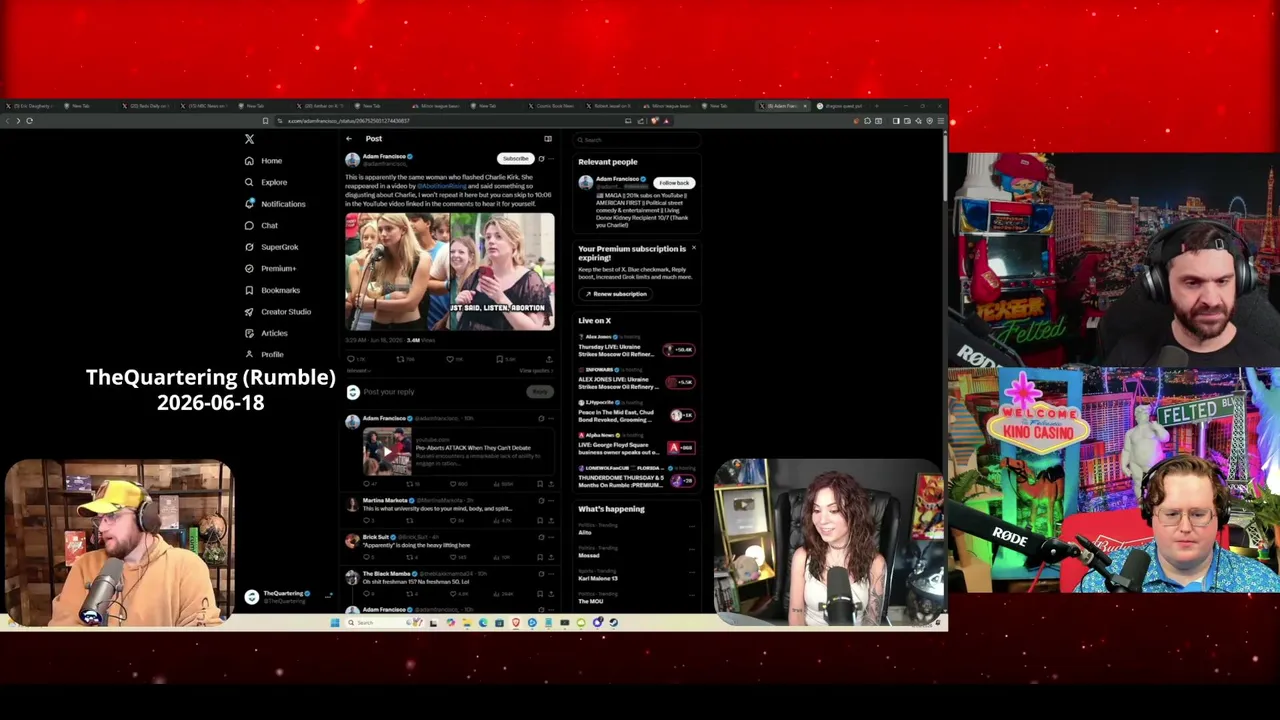Share the main post
The width and height of the screenshot is (1280, 720).
(548, 359)
